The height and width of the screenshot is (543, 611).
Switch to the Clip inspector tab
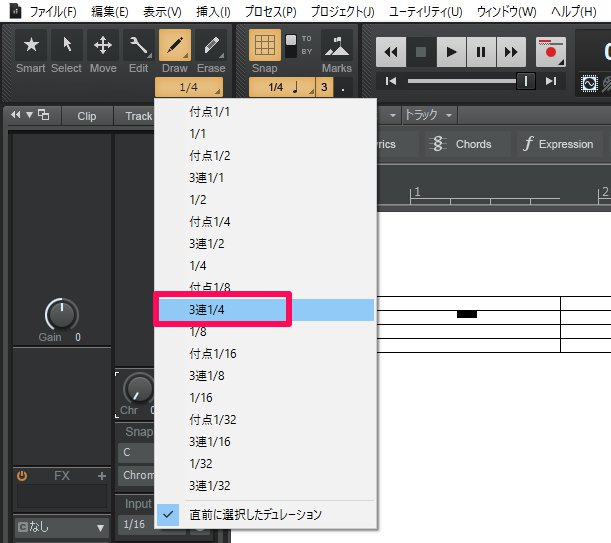[x=87, y=116]
